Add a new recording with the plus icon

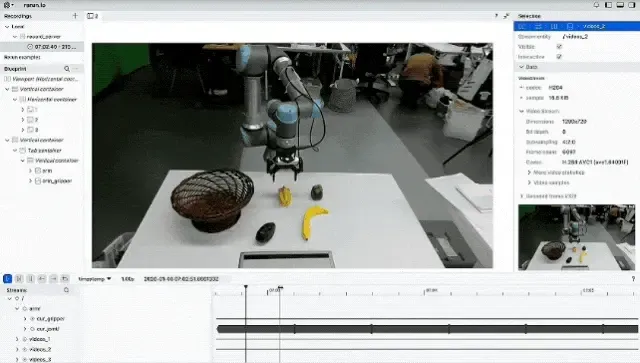(x=75, y=16)
